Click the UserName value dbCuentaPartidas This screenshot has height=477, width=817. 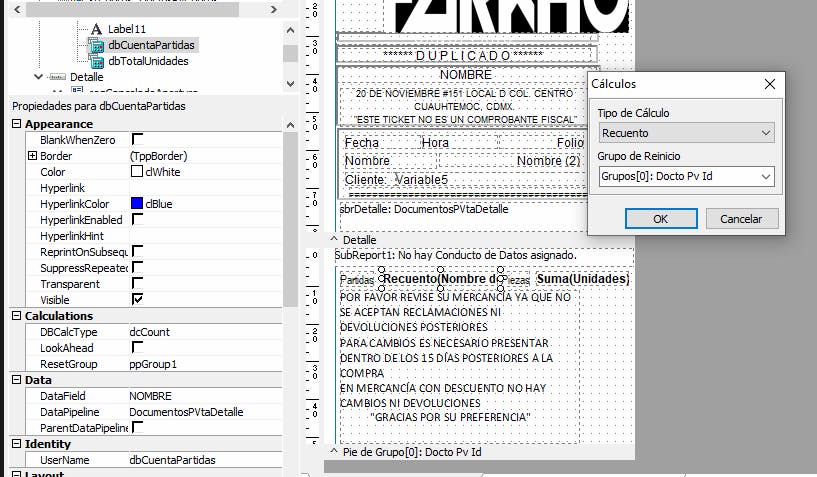(172, 460)
